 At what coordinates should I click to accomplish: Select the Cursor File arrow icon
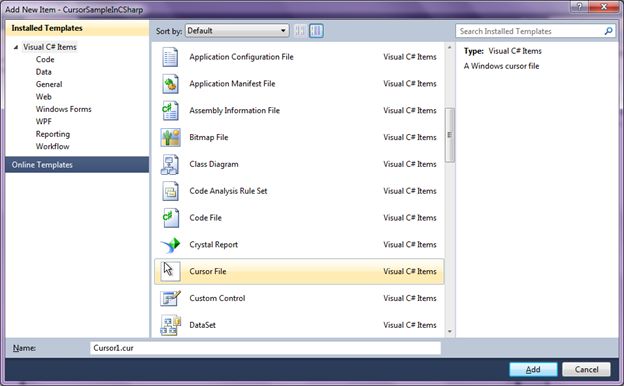pos(170,271)
